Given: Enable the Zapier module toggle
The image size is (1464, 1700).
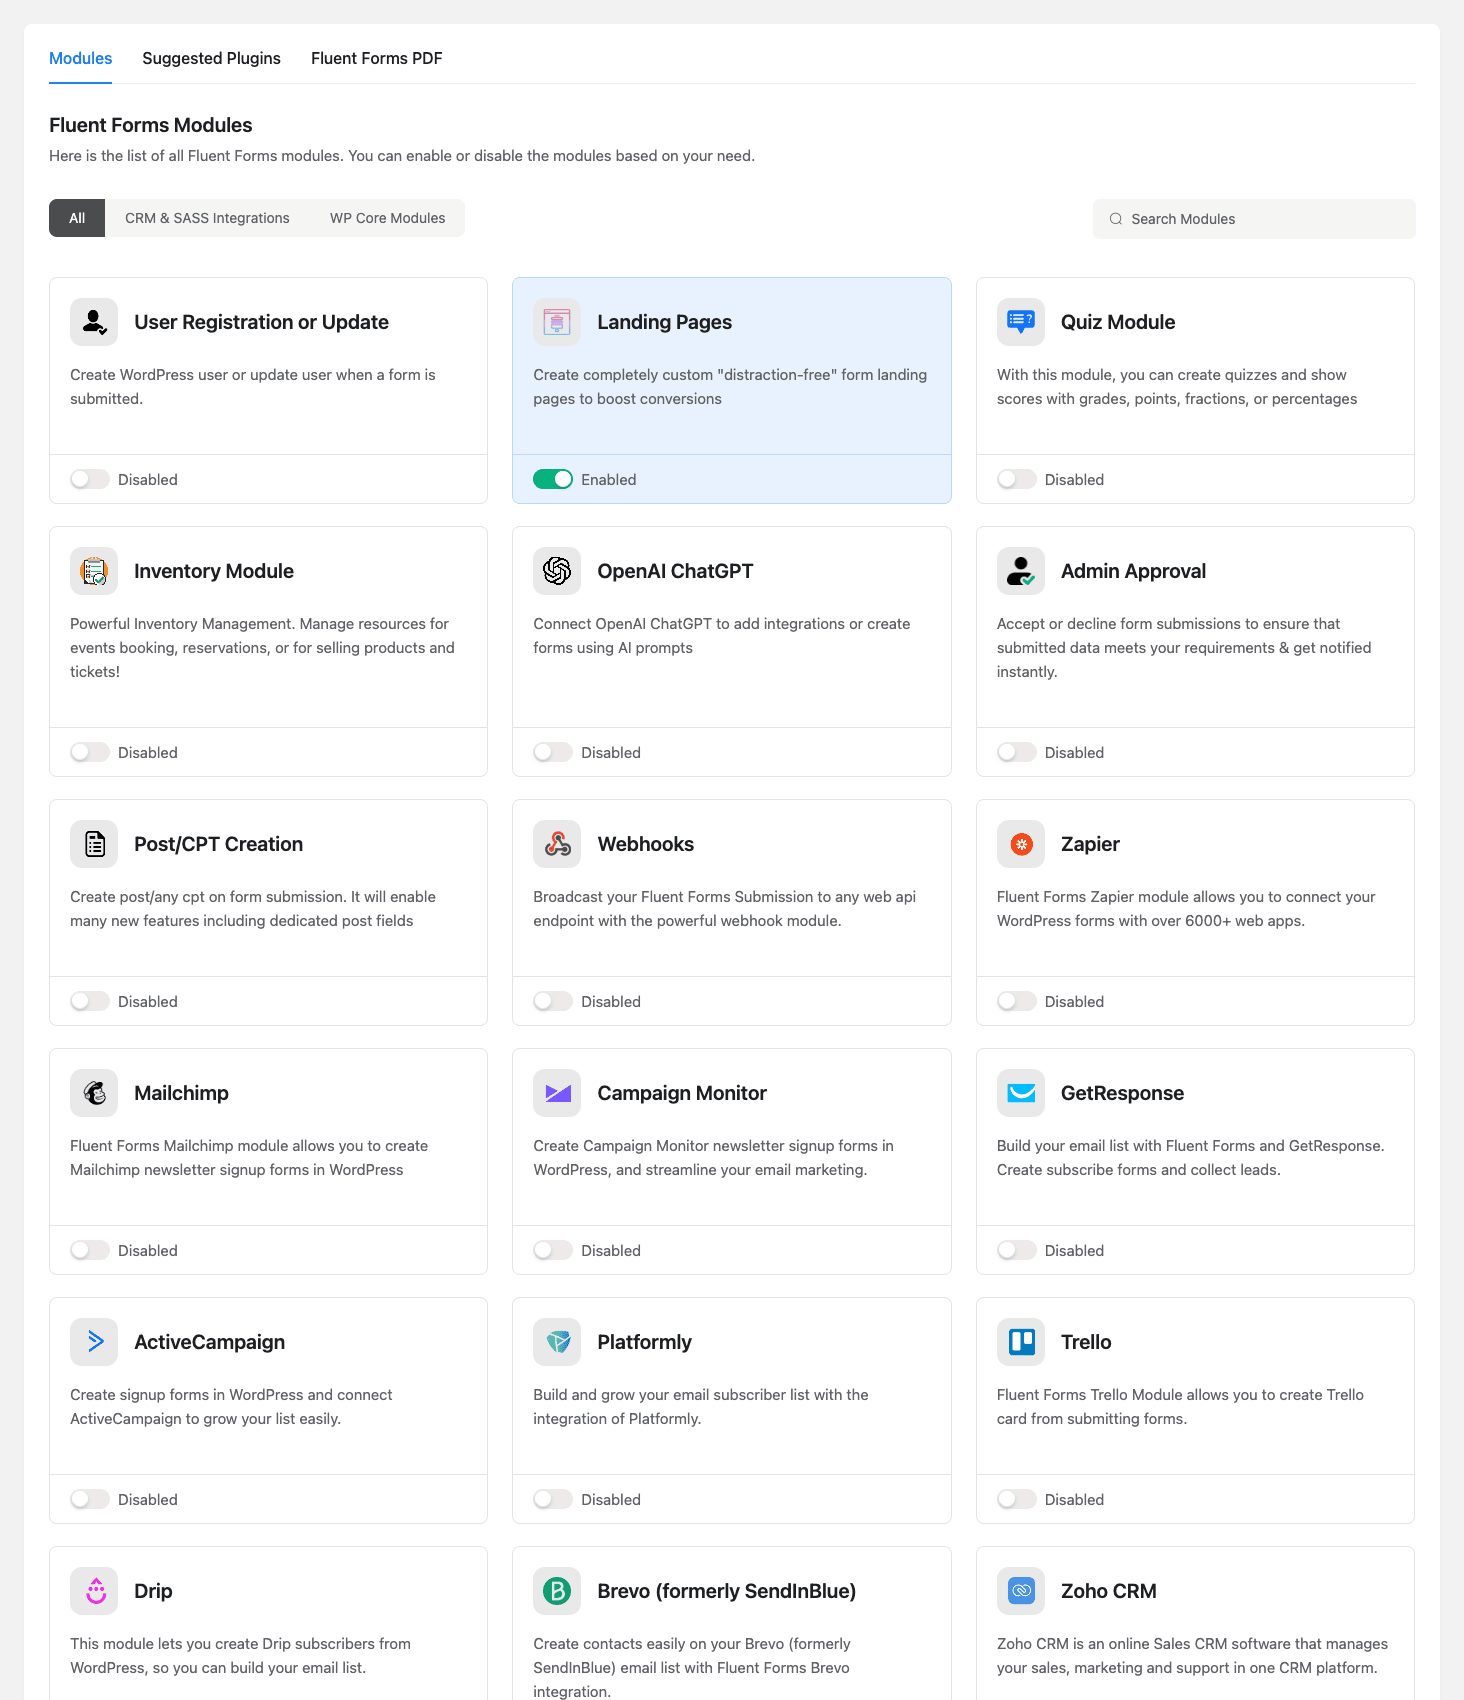Looking at the screenshot, I should pos(1017,1002).
